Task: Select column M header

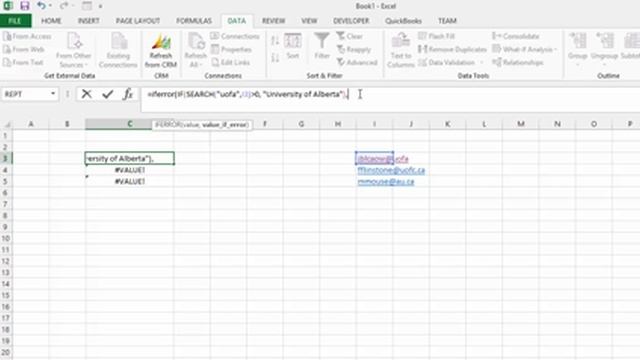Action: tap(521, 124)
